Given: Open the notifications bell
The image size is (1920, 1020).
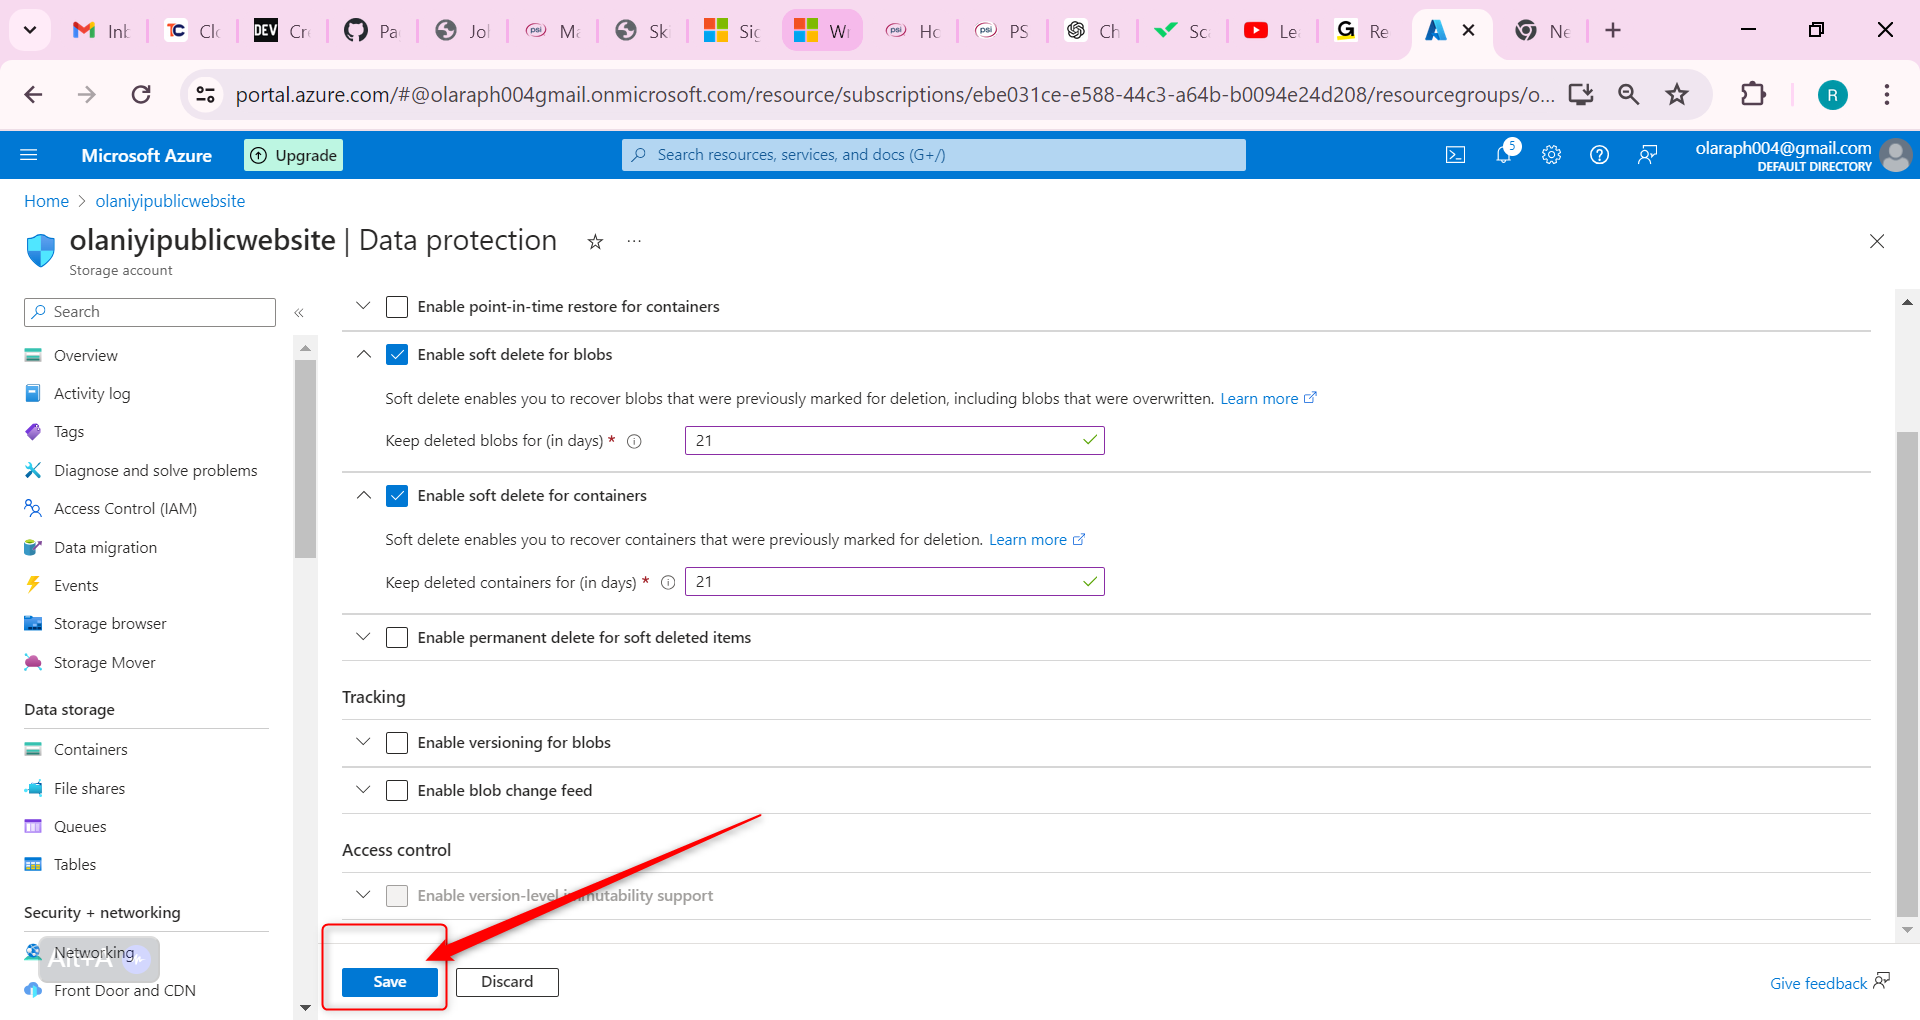Looking at the screenshot, I should point(1504,155).
